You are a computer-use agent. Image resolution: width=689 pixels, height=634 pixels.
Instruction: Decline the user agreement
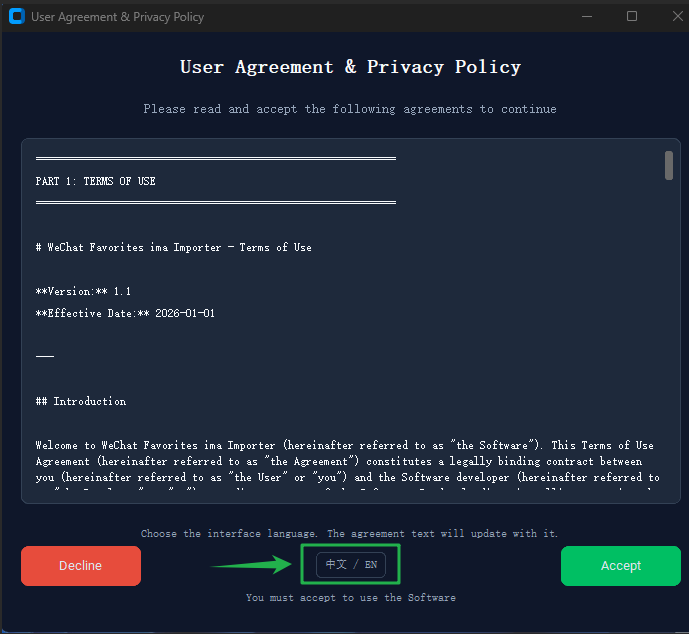81,565
